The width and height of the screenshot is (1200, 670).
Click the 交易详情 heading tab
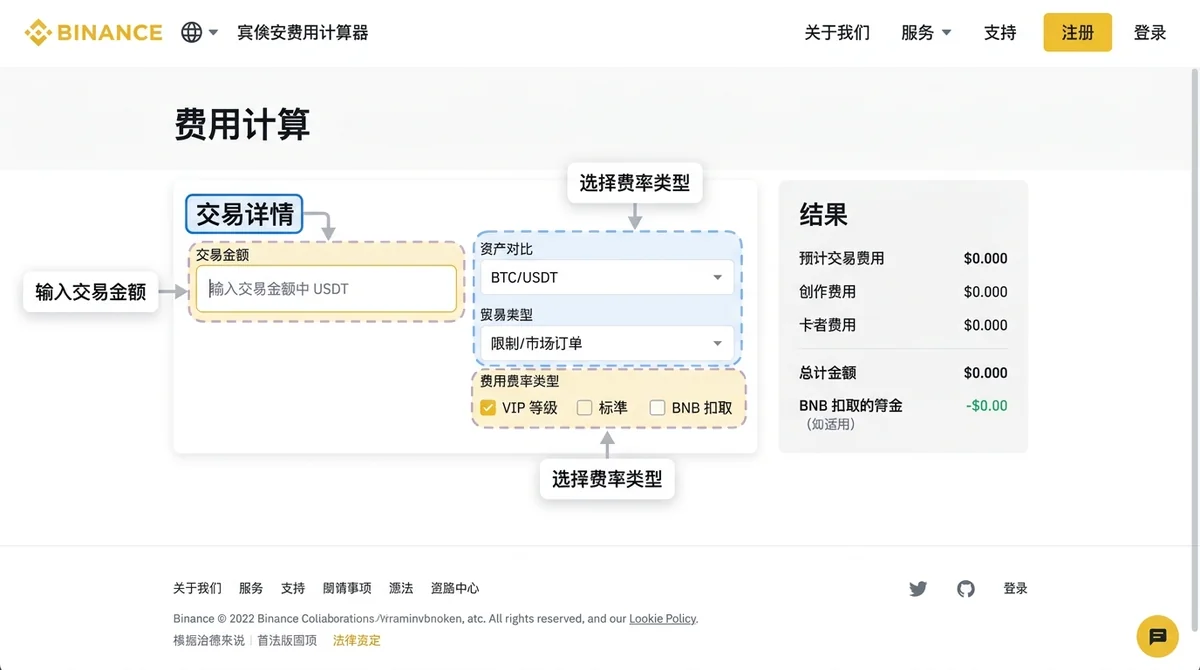[244, 214]
